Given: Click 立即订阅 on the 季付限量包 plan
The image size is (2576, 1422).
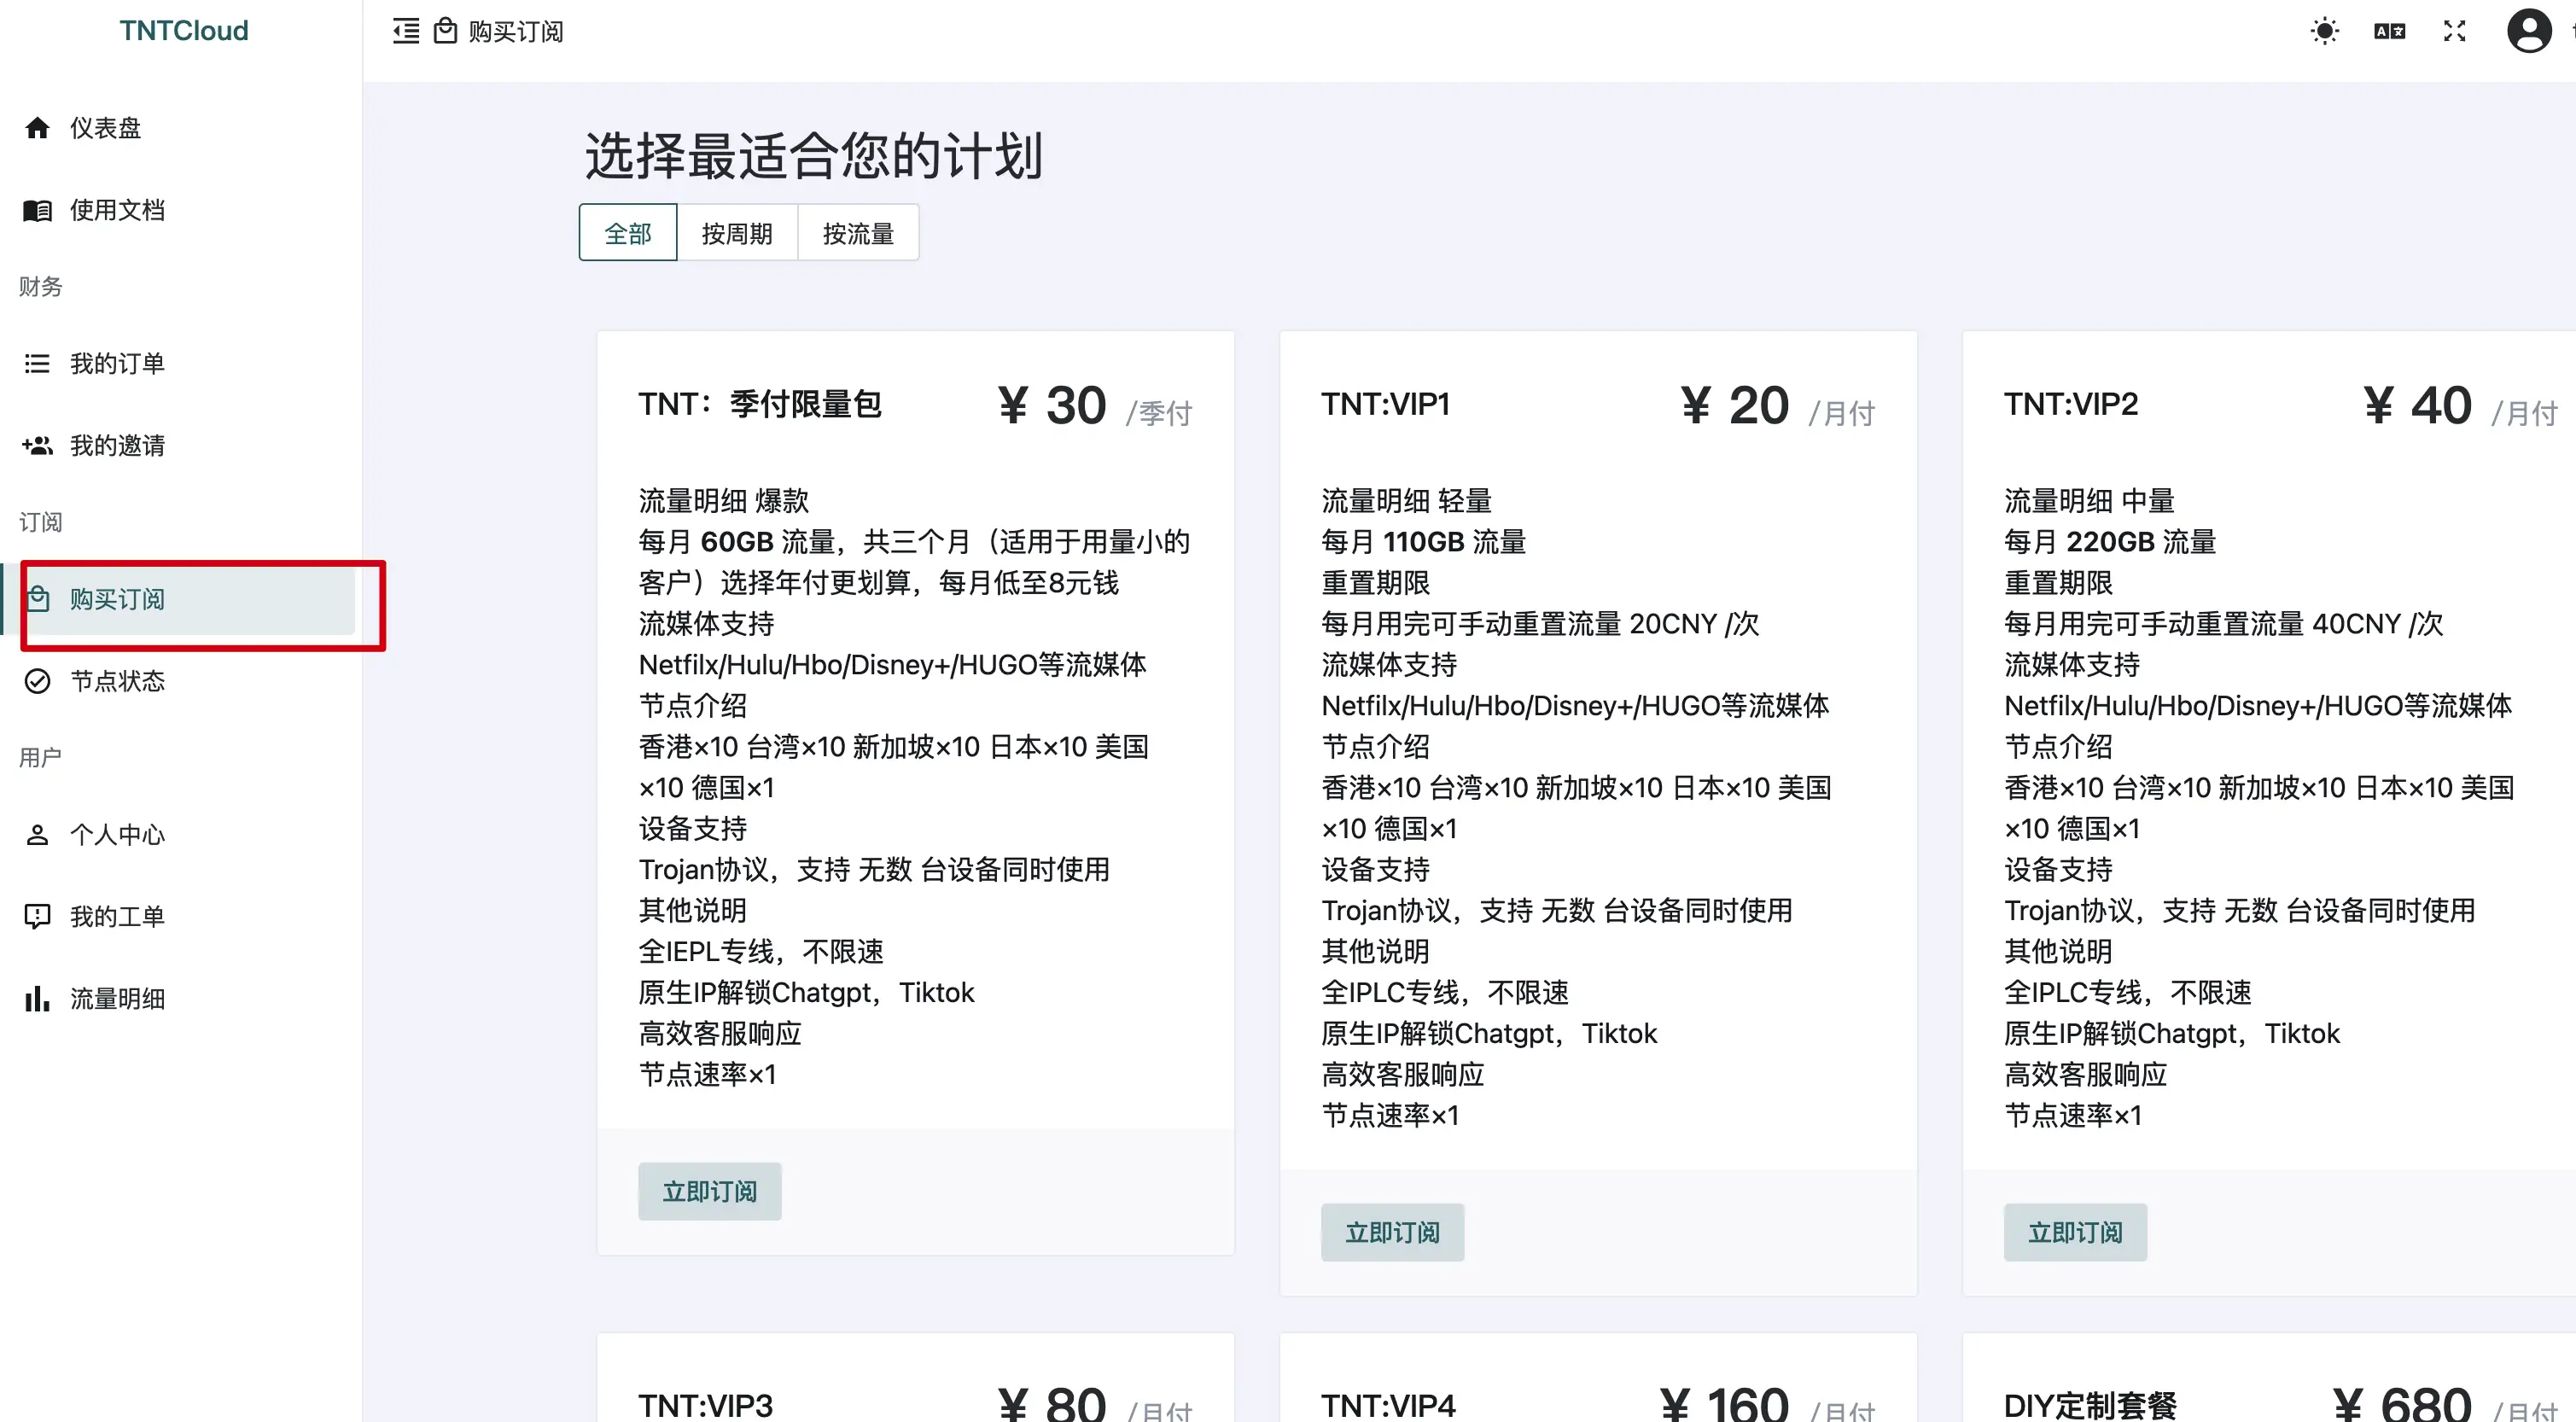Looking at the screenshot, I should (x=709, y=1191).
